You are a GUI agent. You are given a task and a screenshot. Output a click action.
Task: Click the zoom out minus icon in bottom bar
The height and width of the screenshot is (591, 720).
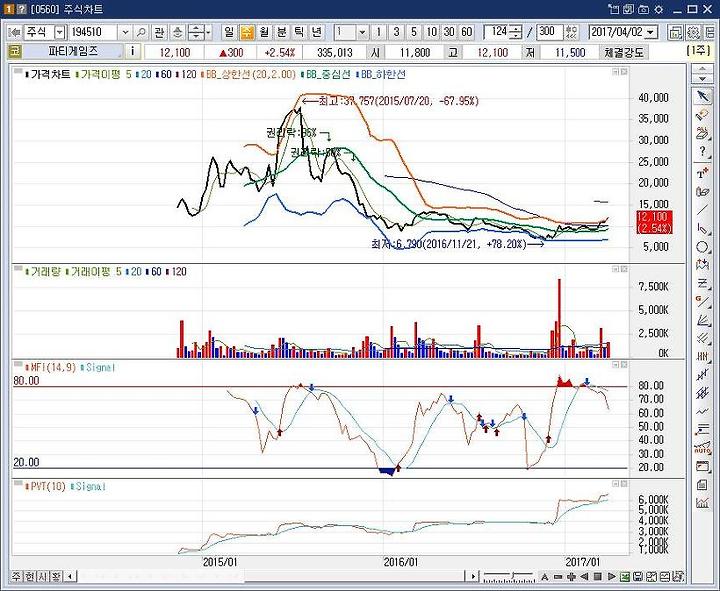pos(558,577)
